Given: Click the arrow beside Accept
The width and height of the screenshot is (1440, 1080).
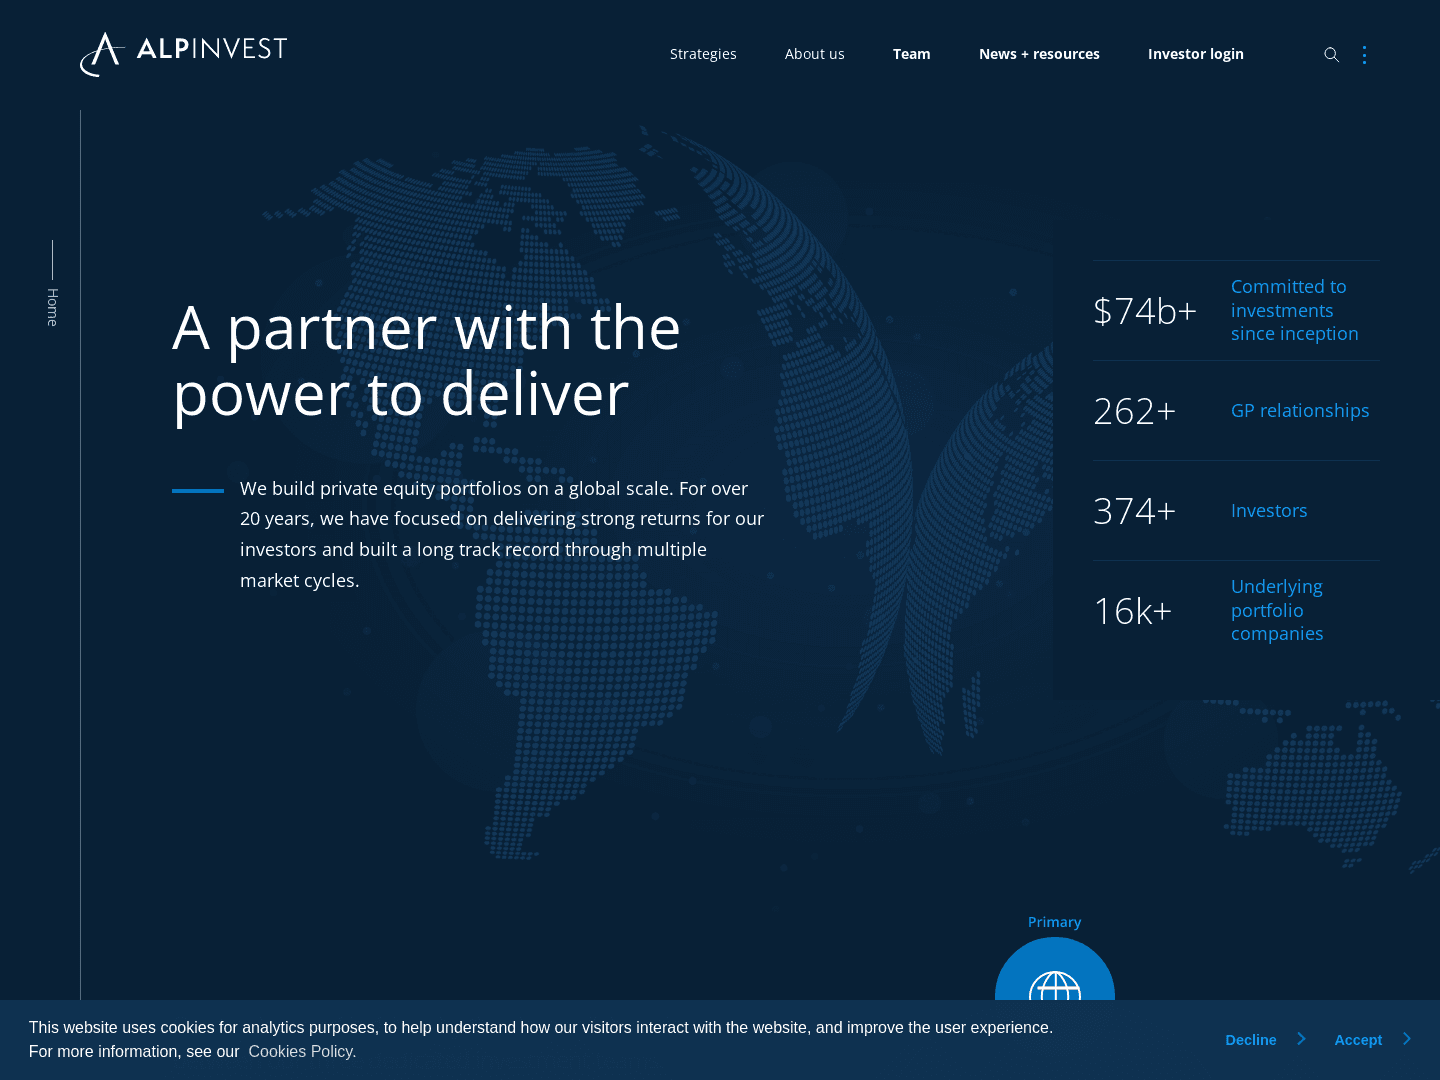Looking at the screenshot, I should (x=1407, y=1039).
